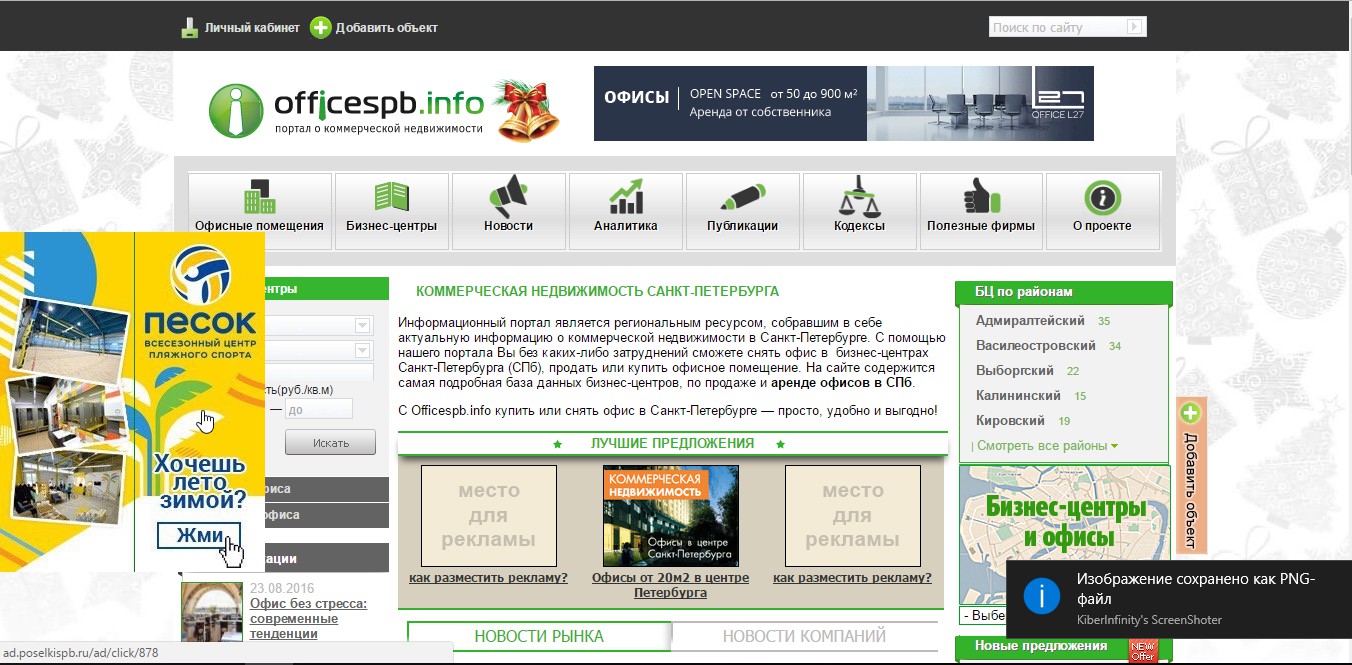Click vertical Добавить объект side tab

pos(1191,476)
